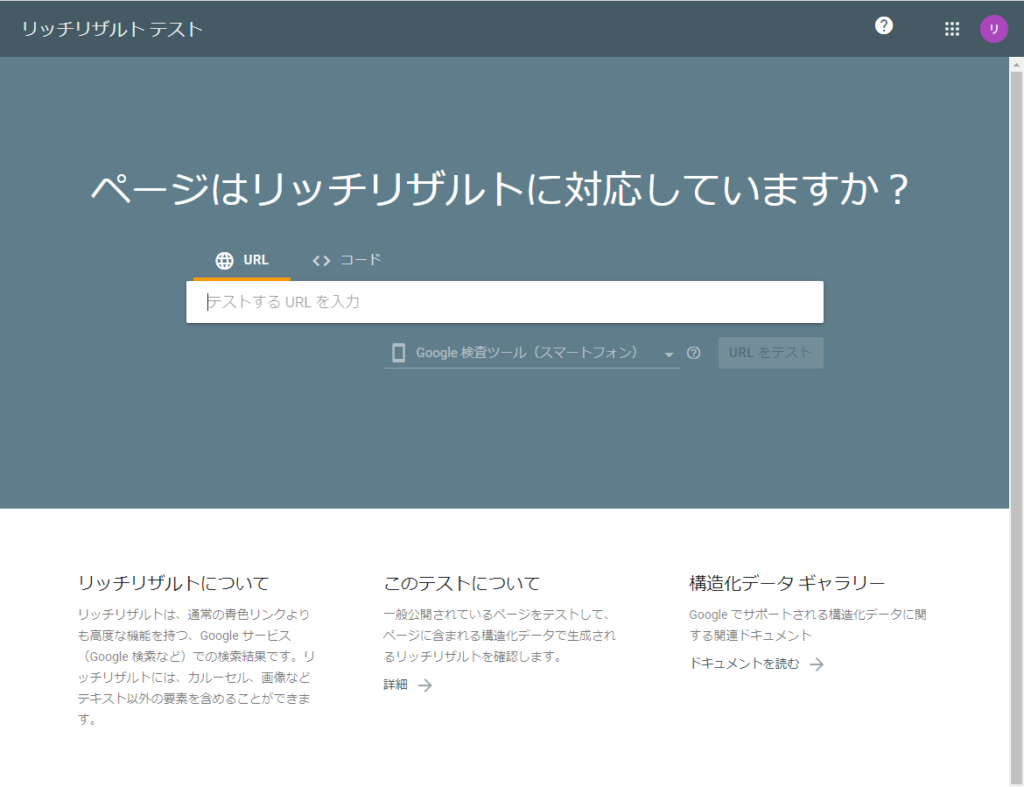1024x787 pixels.
Task: Click the heading 構造化データ ギャラリー
Action: (x=787, y=583)
